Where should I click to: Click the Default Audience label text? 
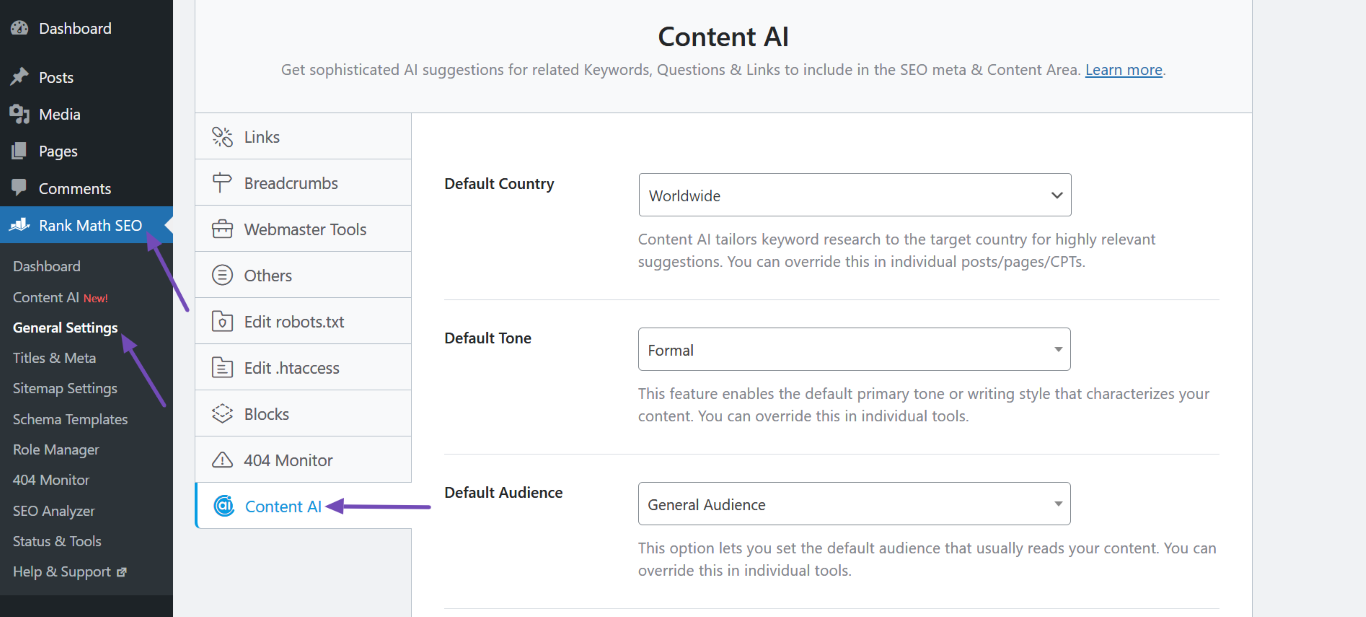[x=504, y=492]
